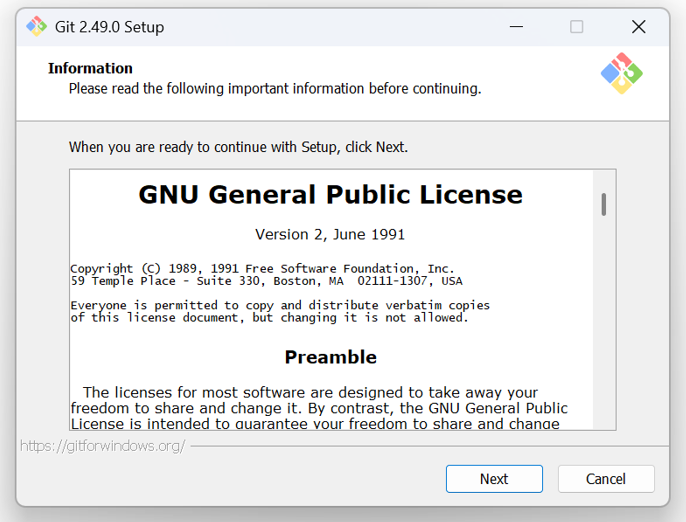The height and width of the screenshot is (522, 686).
Task: Click the Git icon in the title bar
Action: 36,27
